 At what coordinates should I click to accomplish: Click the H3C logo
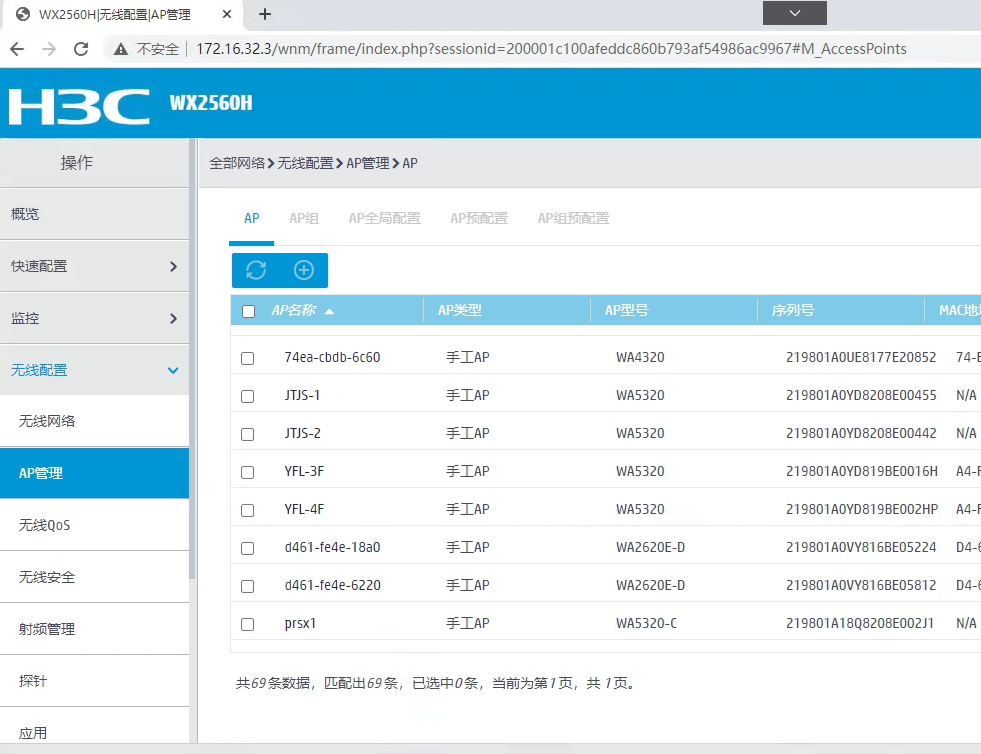pos(78,103)
